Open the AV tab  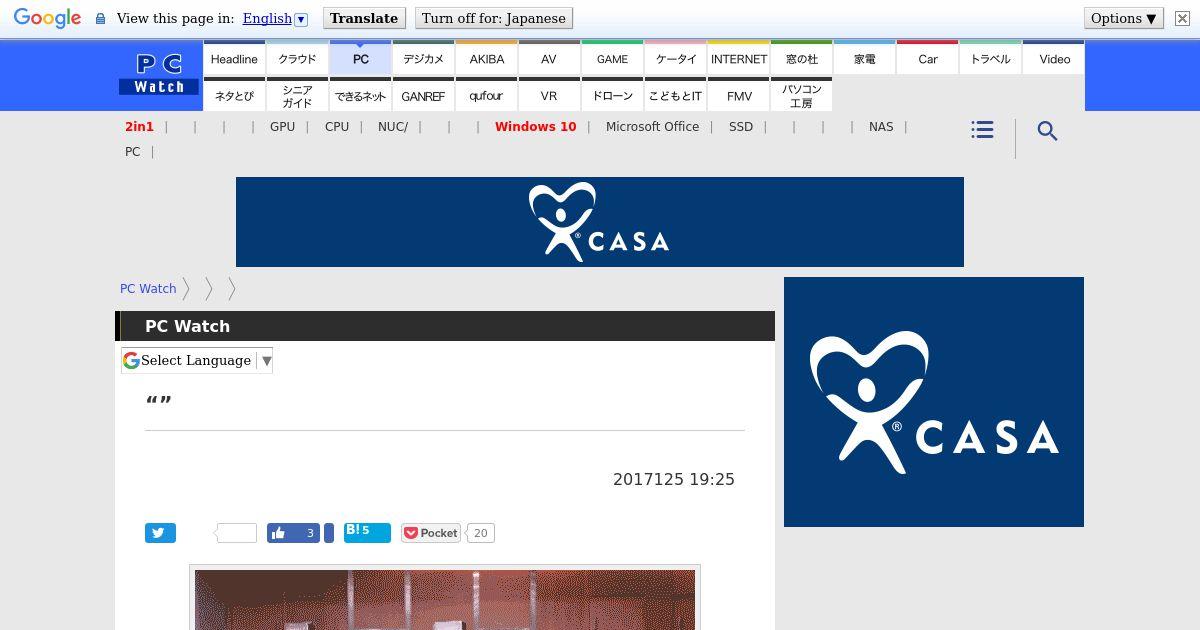tap(549, 58)
